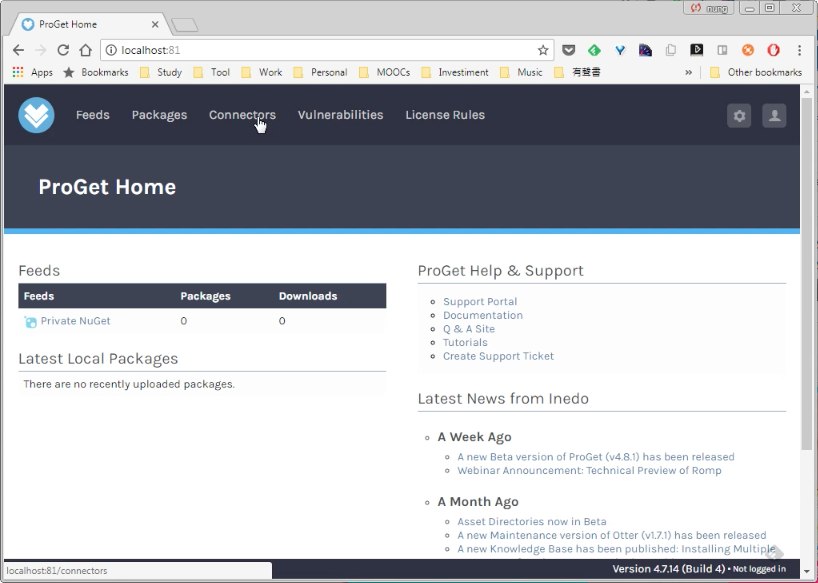Open Otter v1.7.1 maintenance release link
This screenshot has width=818, height=583.
point(612,535)
